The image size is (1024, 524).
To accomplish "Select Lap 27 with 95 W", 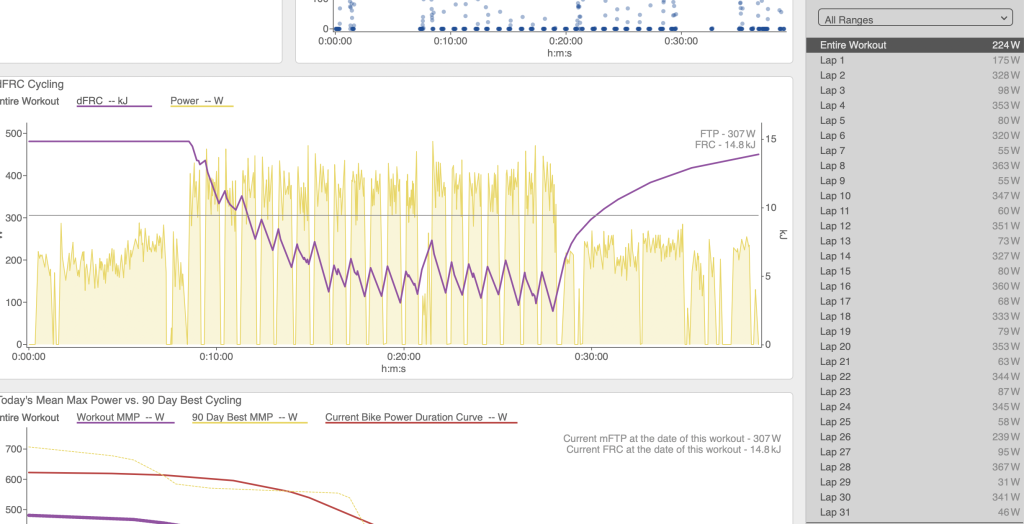I will click(914, 451).
